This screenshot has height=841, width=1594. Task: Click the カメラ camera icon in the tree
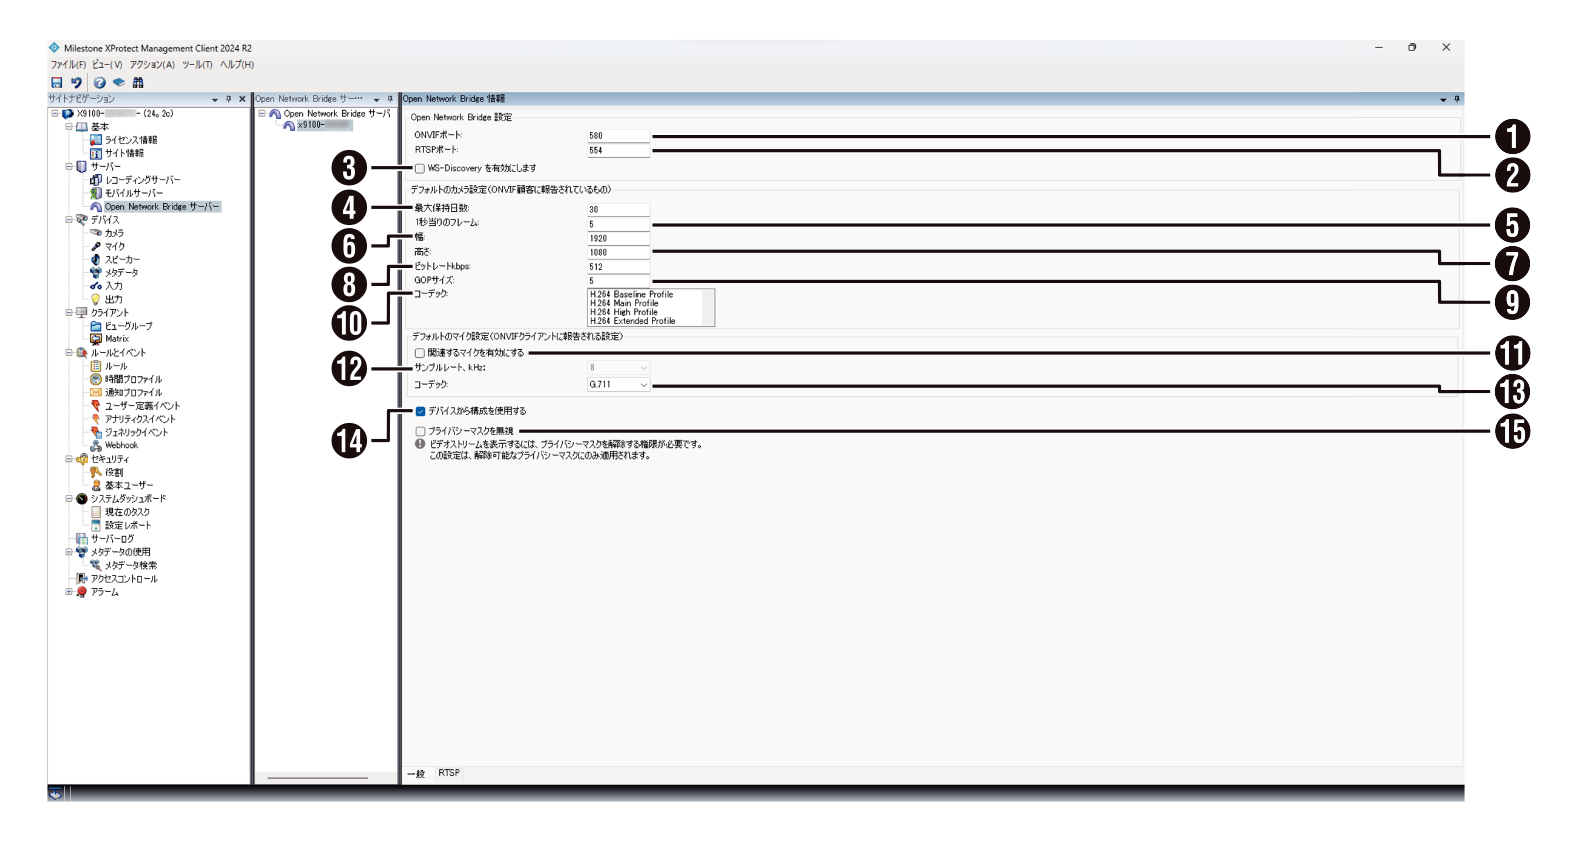(x=96, y=233)
